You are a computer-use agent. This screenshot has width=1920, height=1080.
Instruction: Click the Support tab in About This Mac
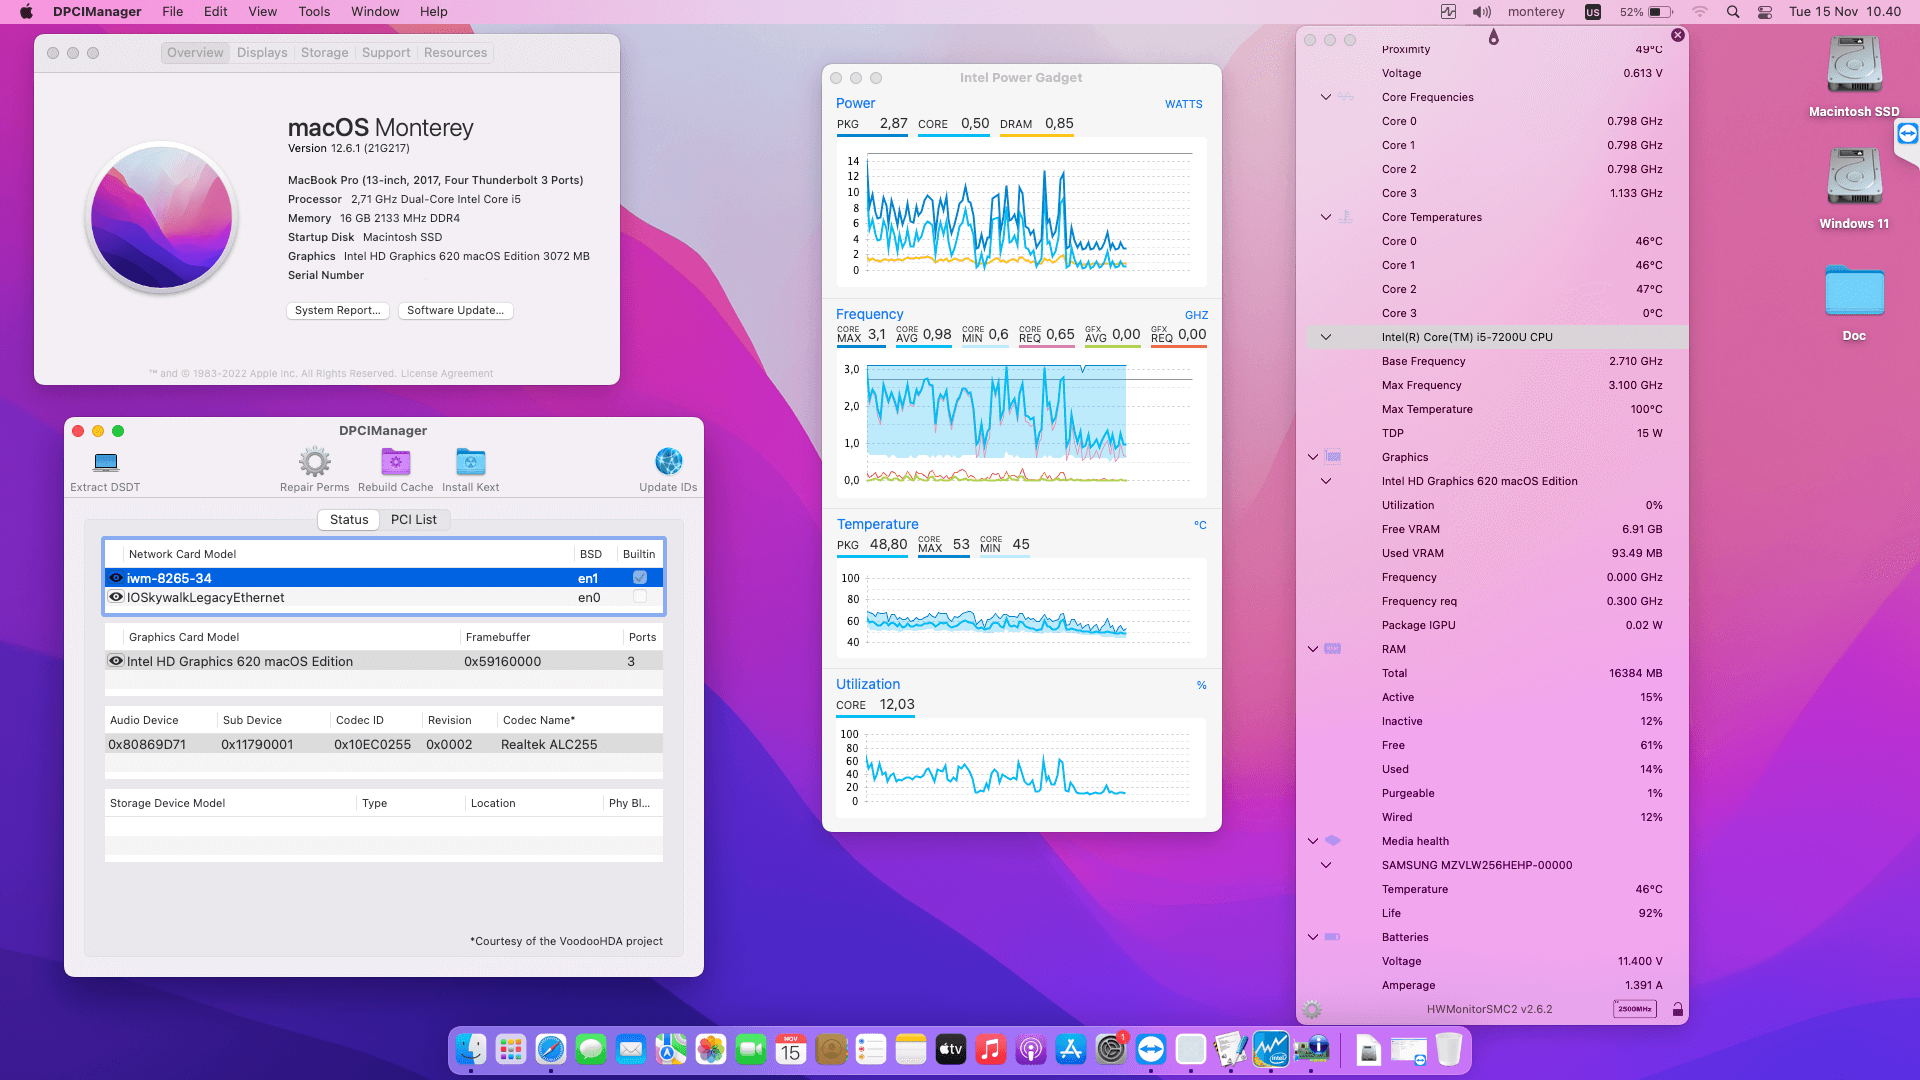point(386,53)
